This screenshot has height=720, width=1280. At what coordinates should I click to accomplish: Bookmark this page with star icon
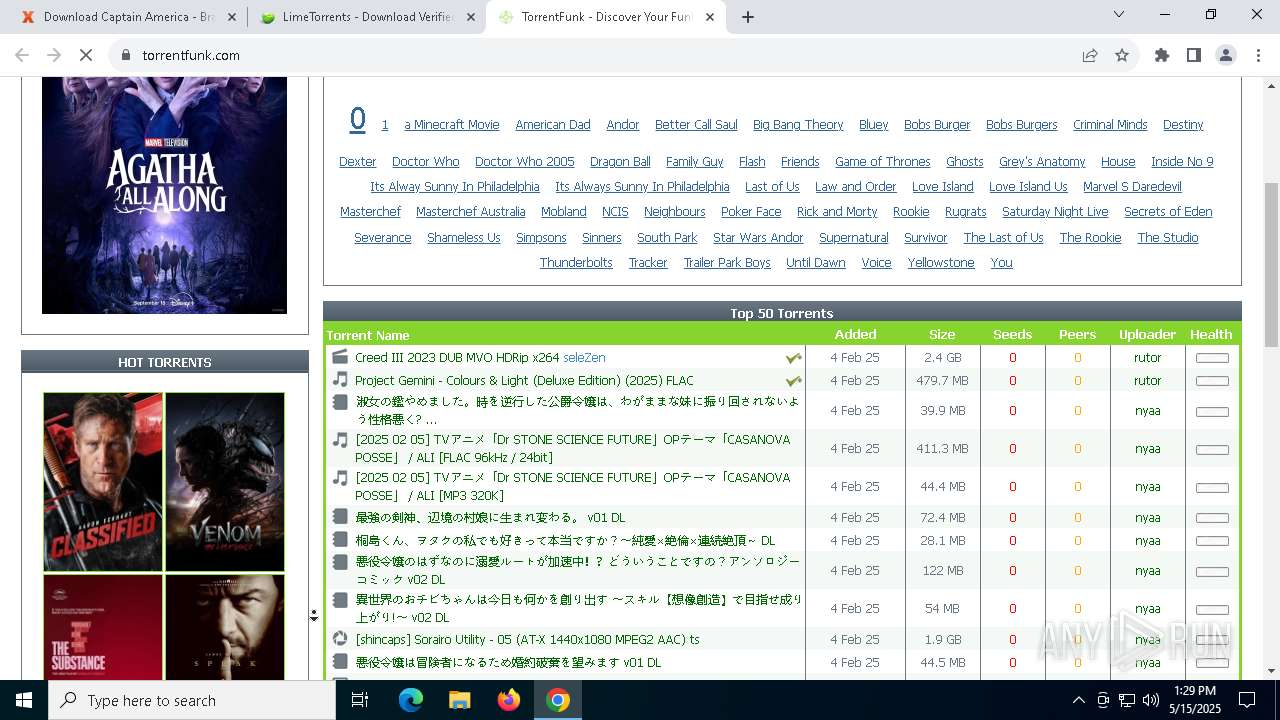point(1122,55)
